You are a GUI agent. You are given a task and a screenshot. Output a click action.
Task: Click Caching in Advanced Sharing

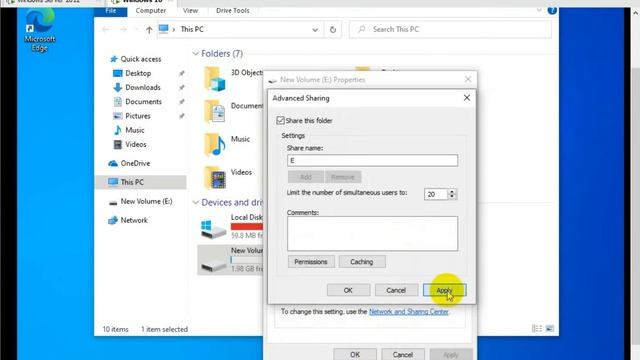pyautogui.click(x=362, y=262)
